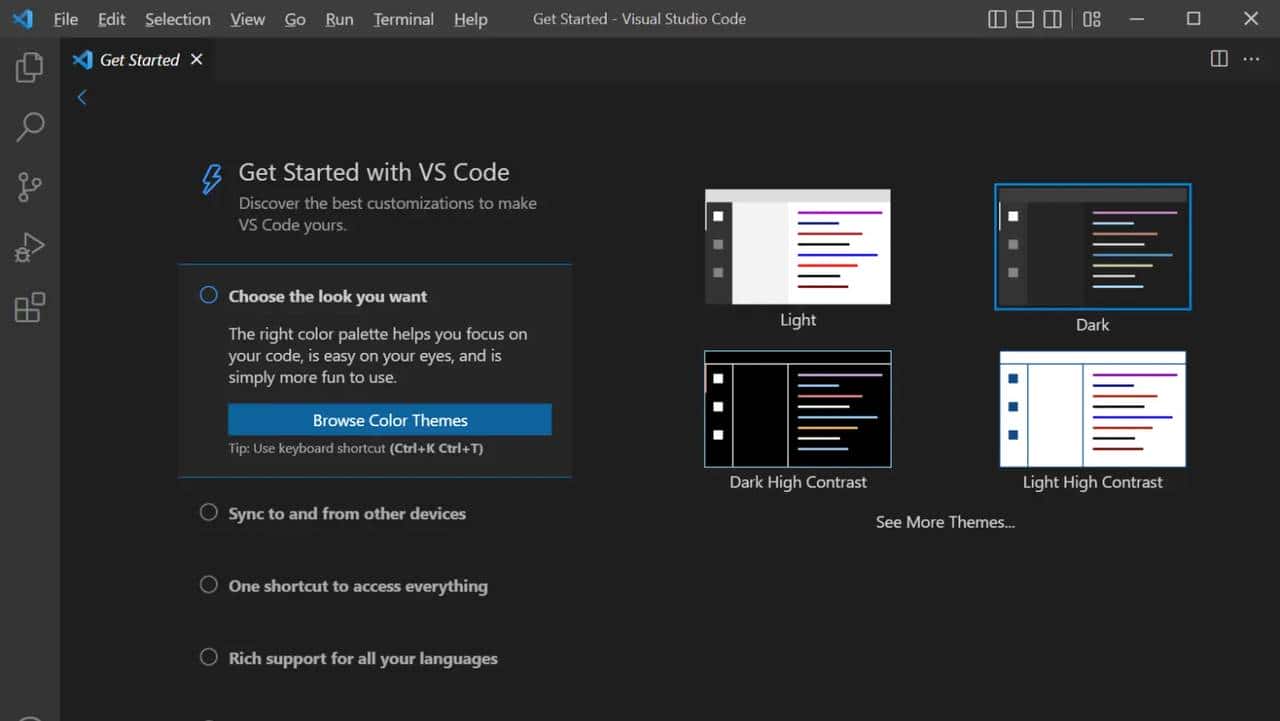Collapse the walkthrough with the back chevron
This screenshot has width=1280, height=721.
coord(81,97)
